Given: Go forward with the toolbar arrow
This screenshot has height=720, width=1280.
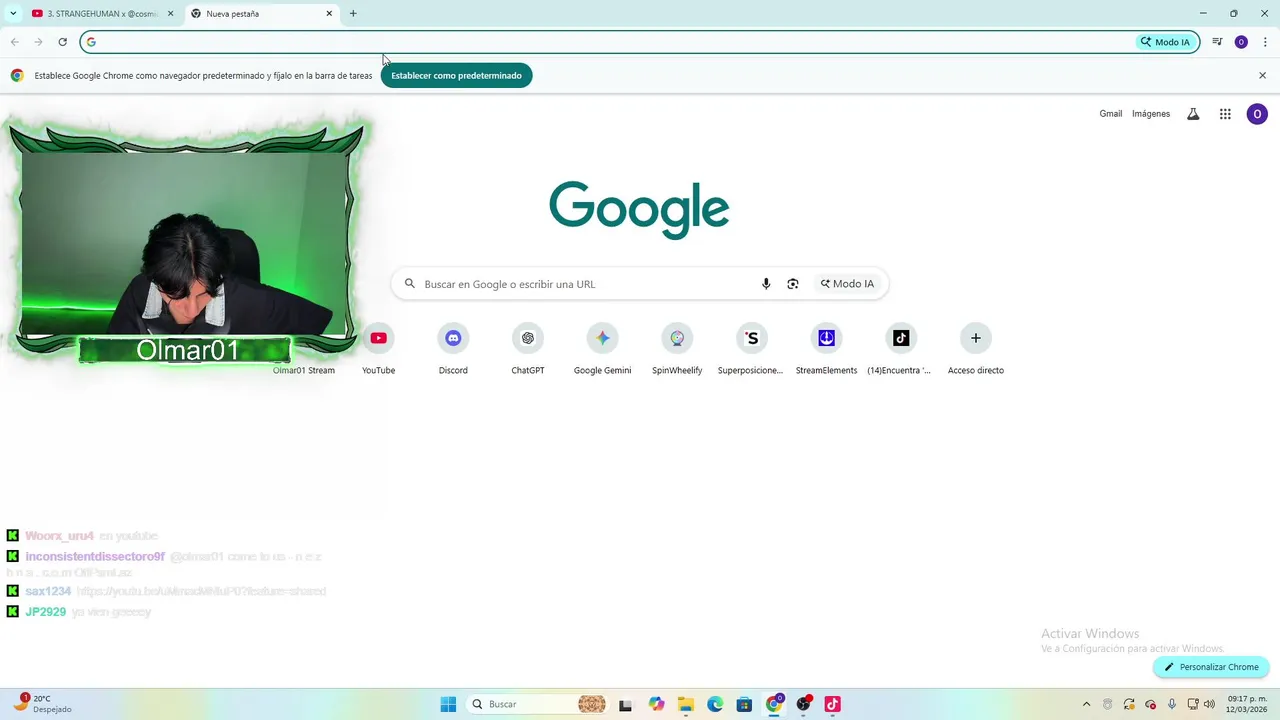Looking at the screenshot, I should click(x=38, y=42).
